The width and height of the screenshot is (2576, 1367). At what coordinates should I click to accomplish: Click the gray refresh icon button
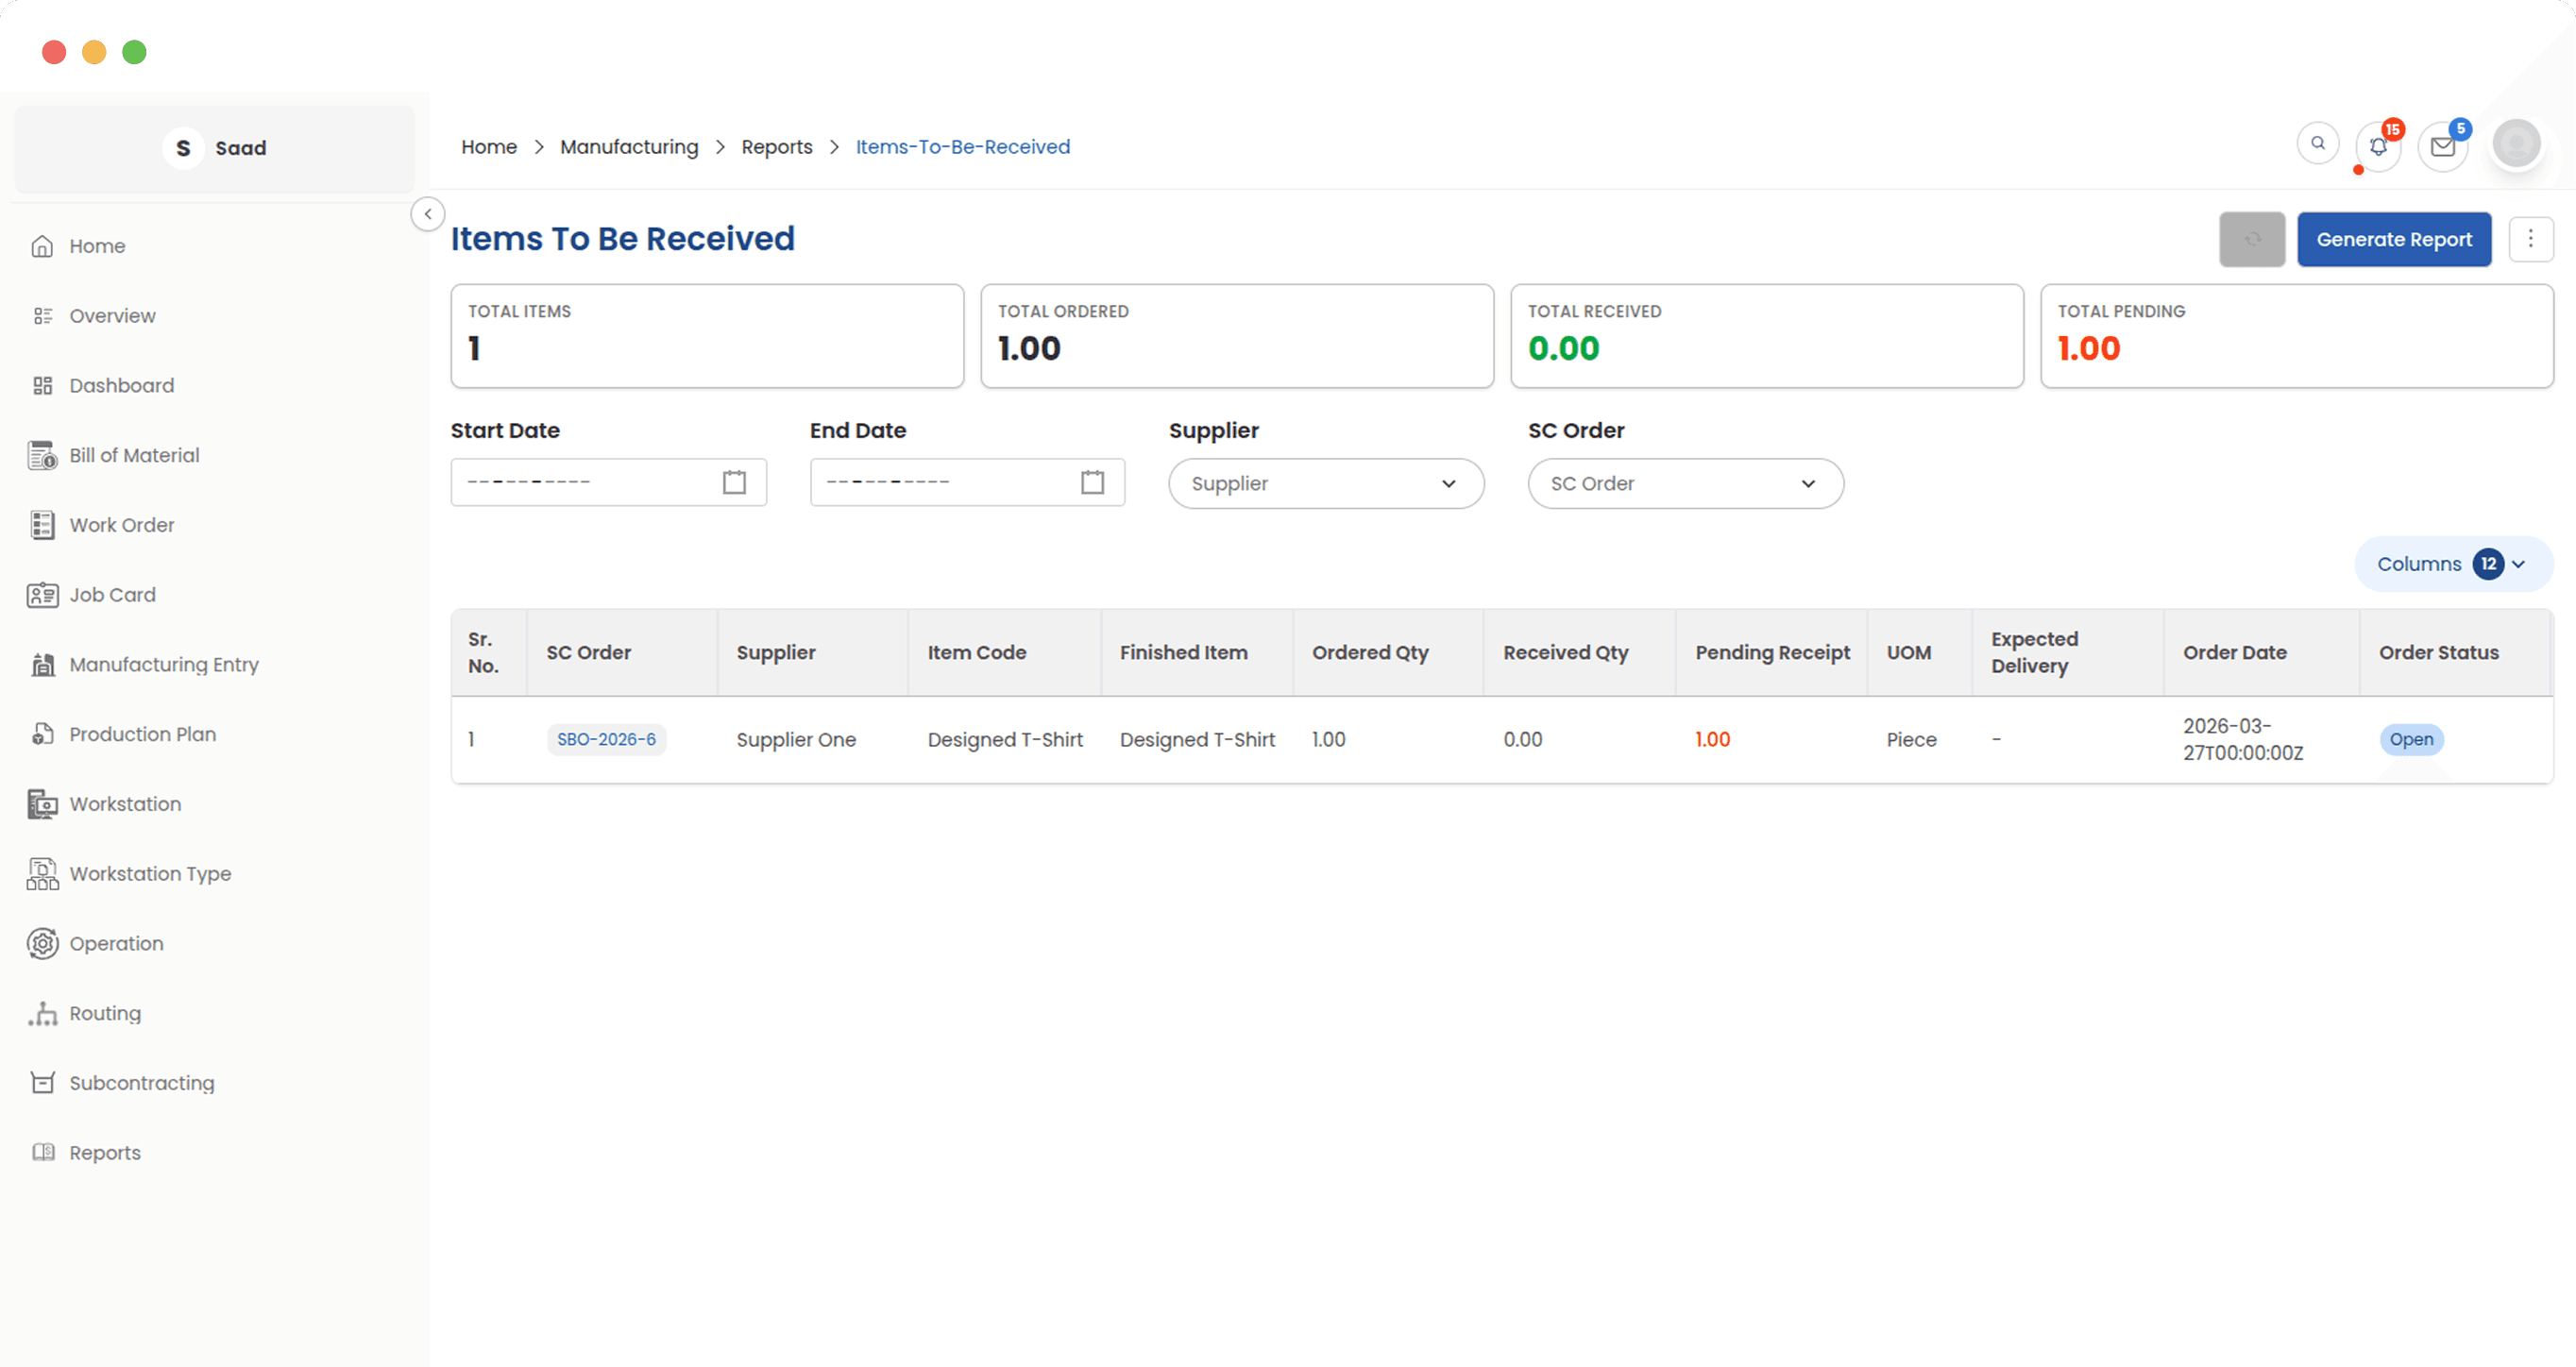click(2251, 239)
